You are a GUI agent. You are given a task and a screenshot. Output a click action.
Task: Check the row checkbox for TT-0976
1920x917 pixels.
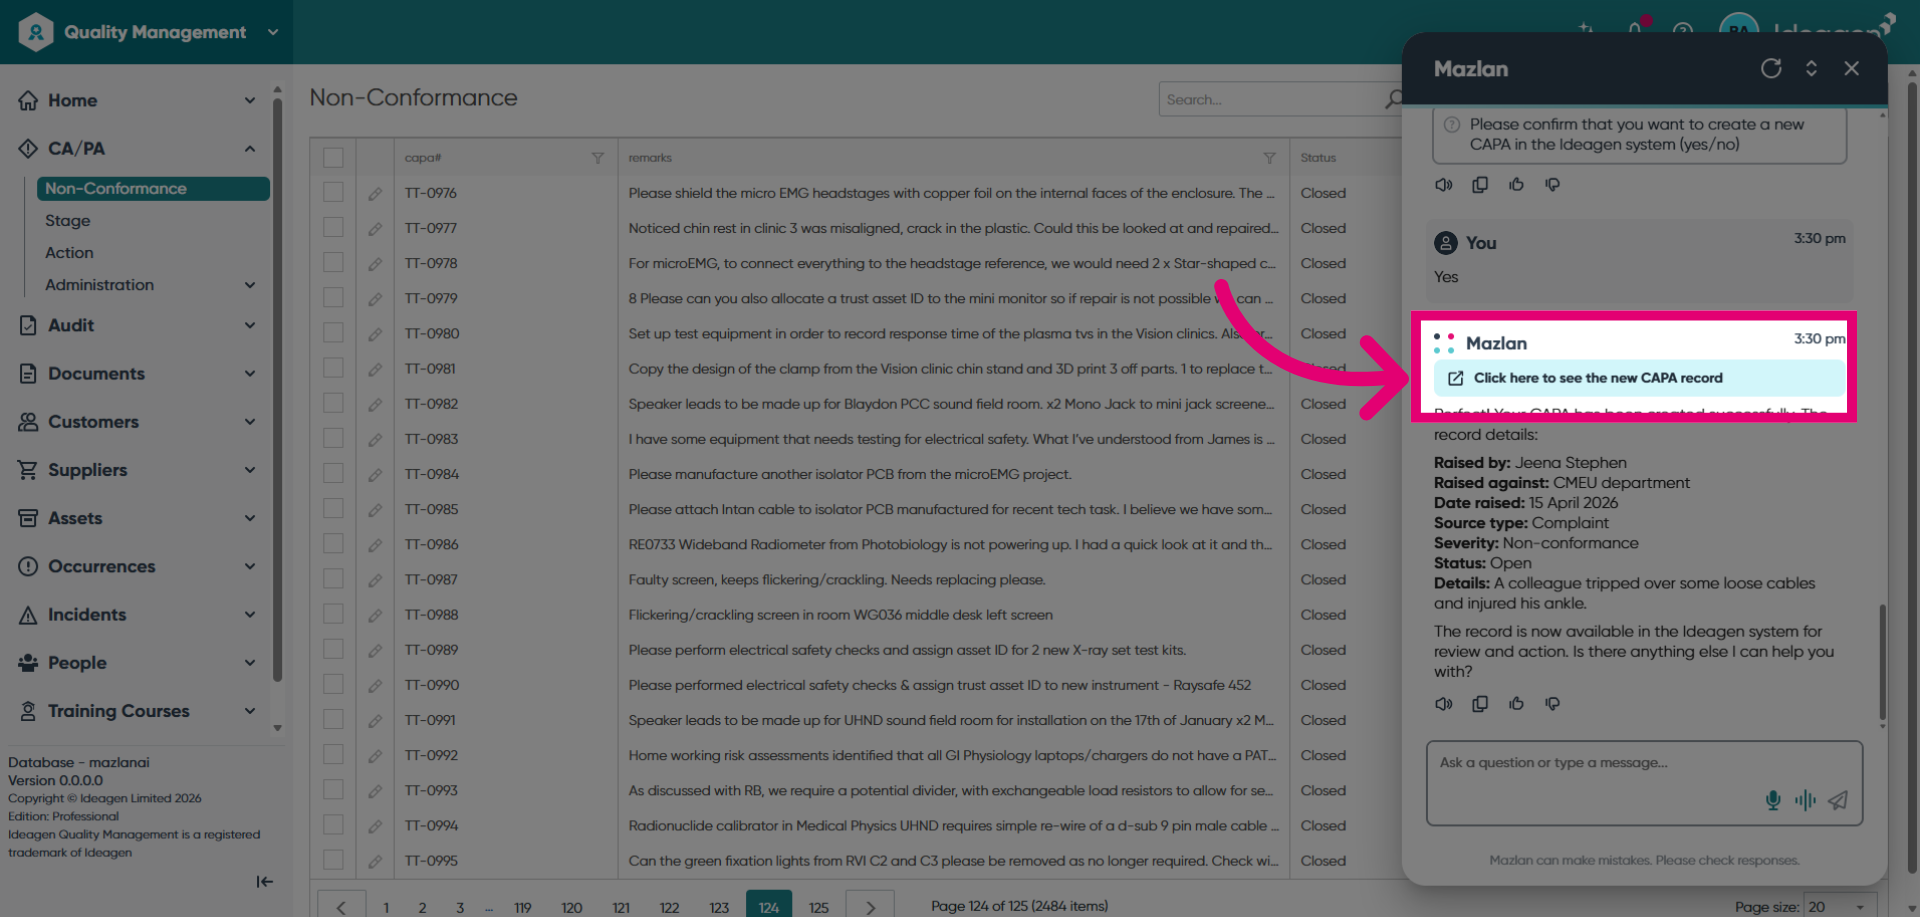334,193
